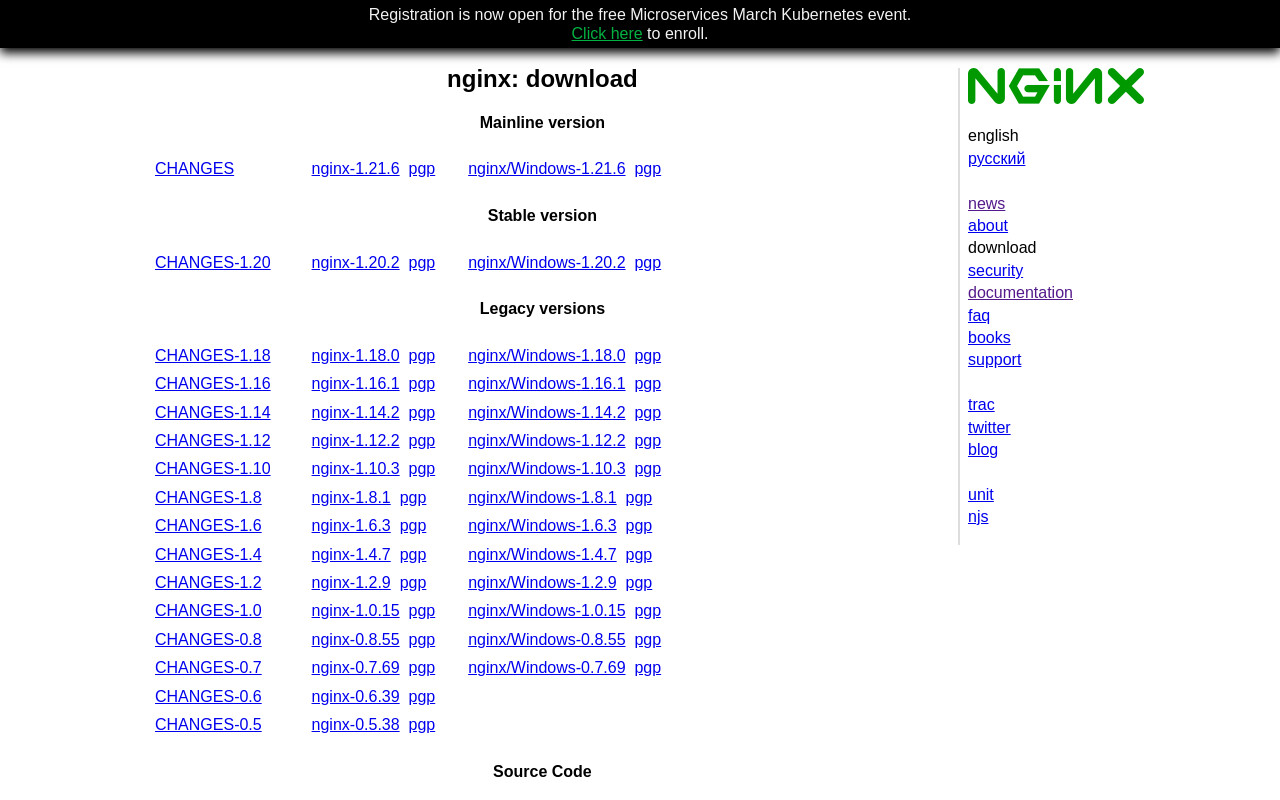
Task: Open pgp for nginx-0.5.38
Action: pos(422,725)
